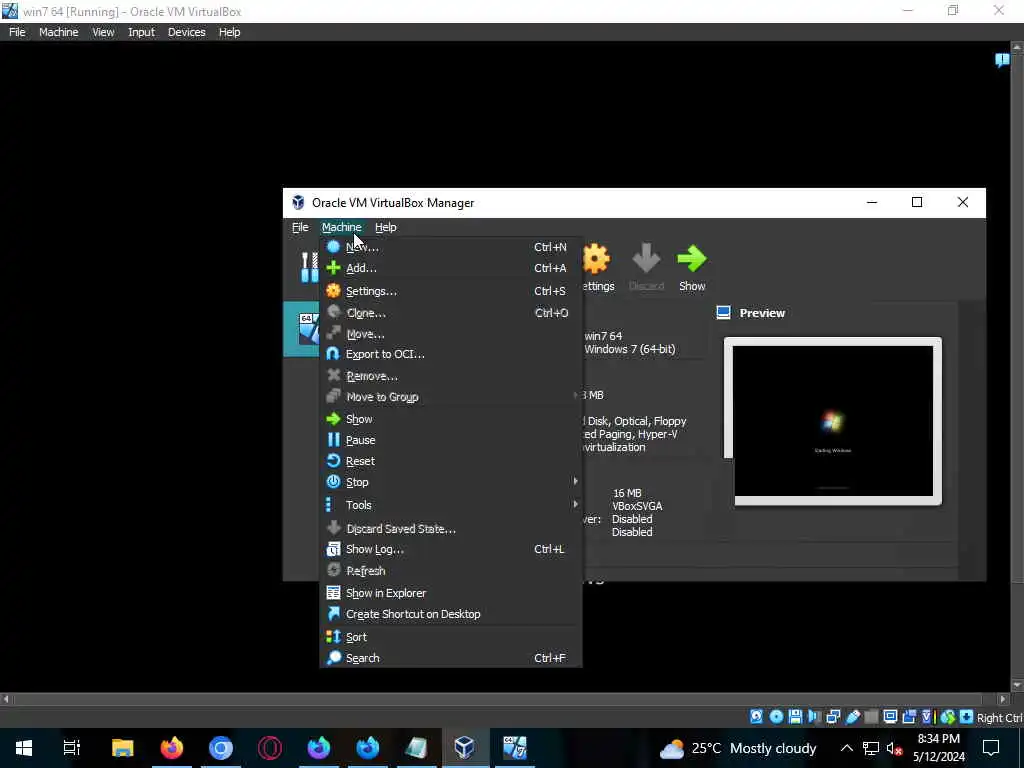Open outer VM window File menu

[x=17, y=32]
